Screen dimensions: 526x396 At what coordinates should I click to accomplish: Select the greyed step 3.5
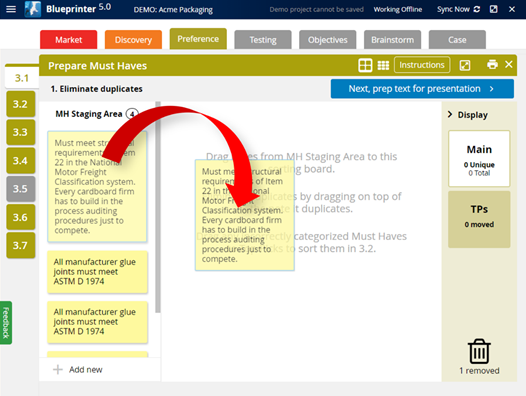[x=20, y=189]
